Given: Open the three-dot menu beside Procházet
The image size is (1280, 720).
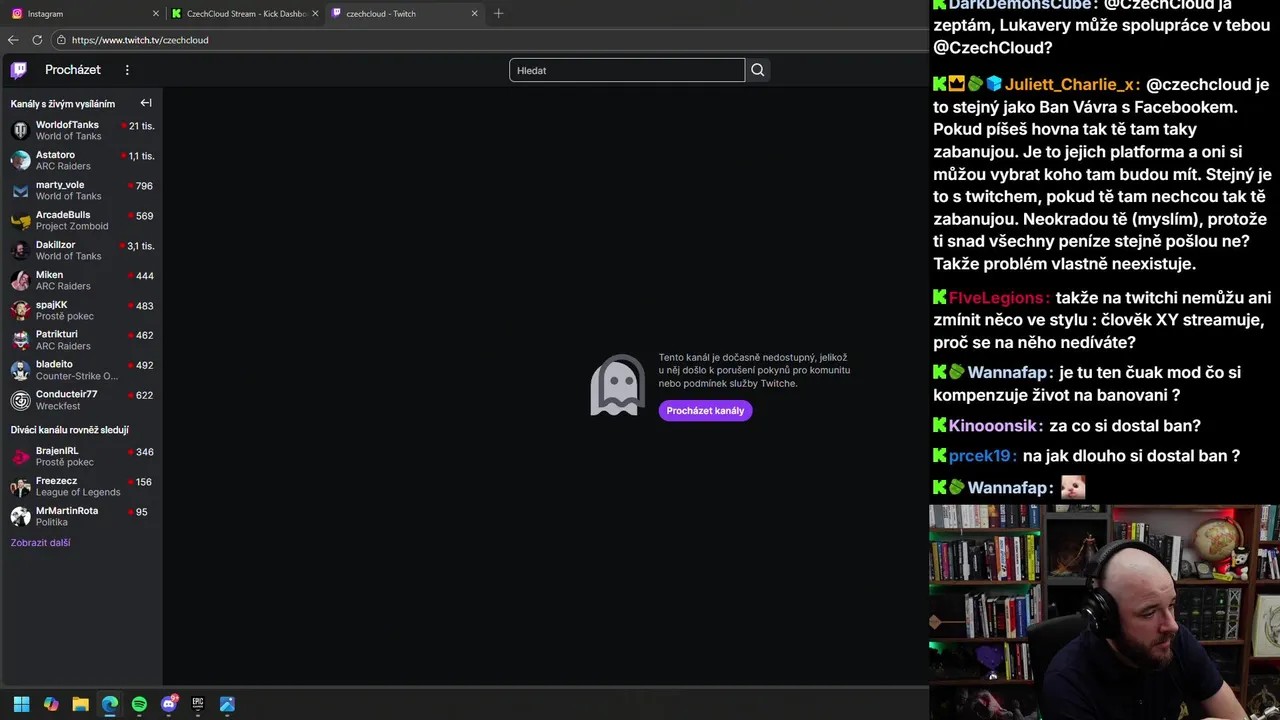Looking at the screenshot, I should pos(127,70).
